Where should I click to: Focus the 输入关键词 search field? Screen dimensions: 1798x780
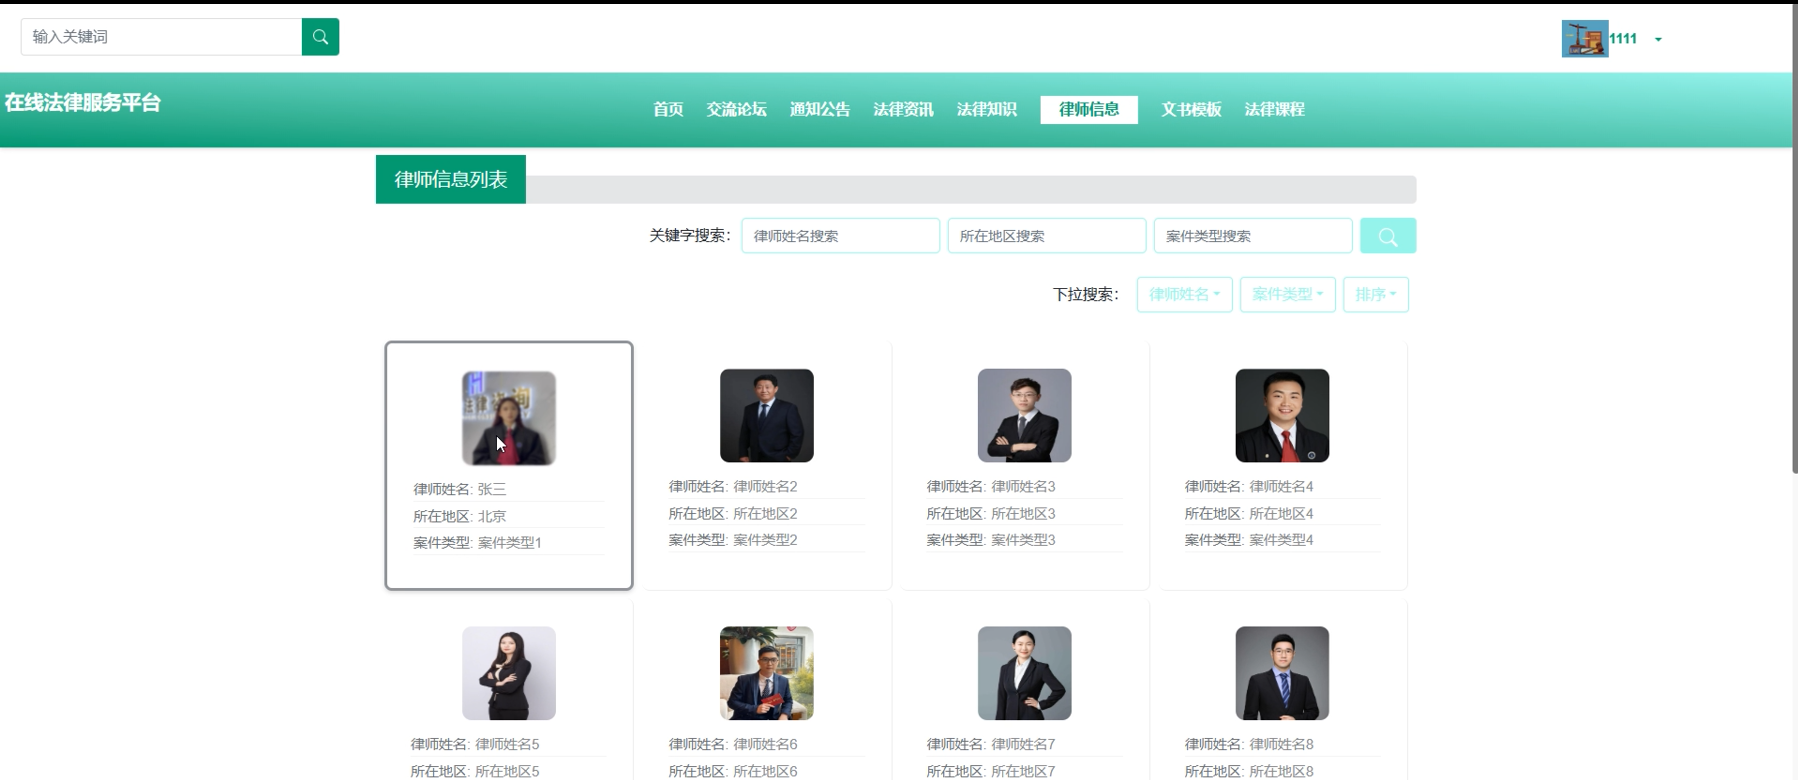point(161,37)
